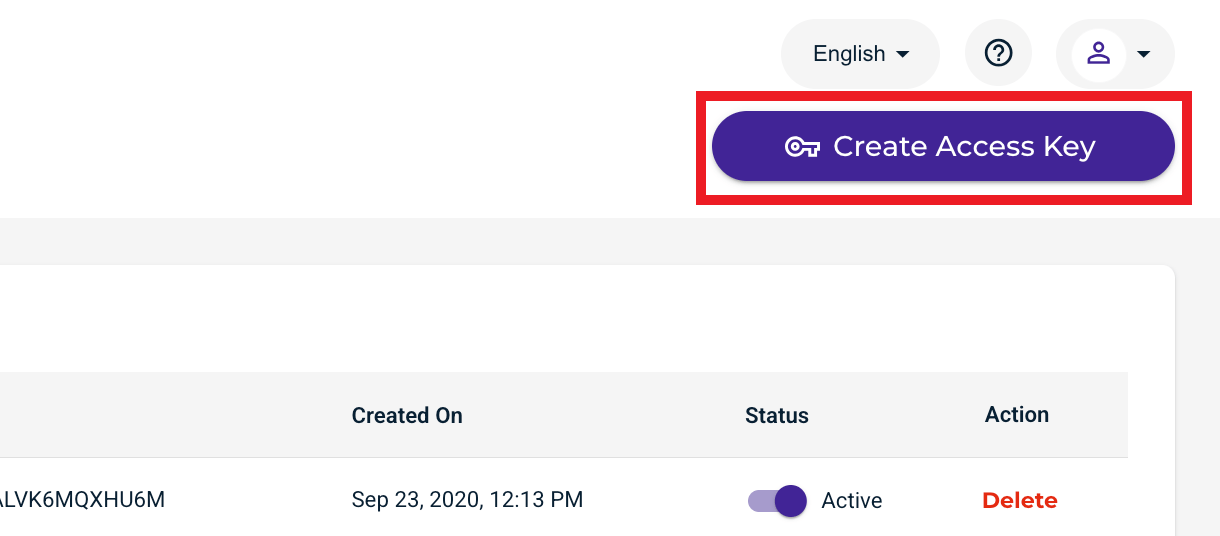The width and height of the screenshot is (1220, 536).
Task: Expand the user account menu arrow
Action: [1144, 54]
